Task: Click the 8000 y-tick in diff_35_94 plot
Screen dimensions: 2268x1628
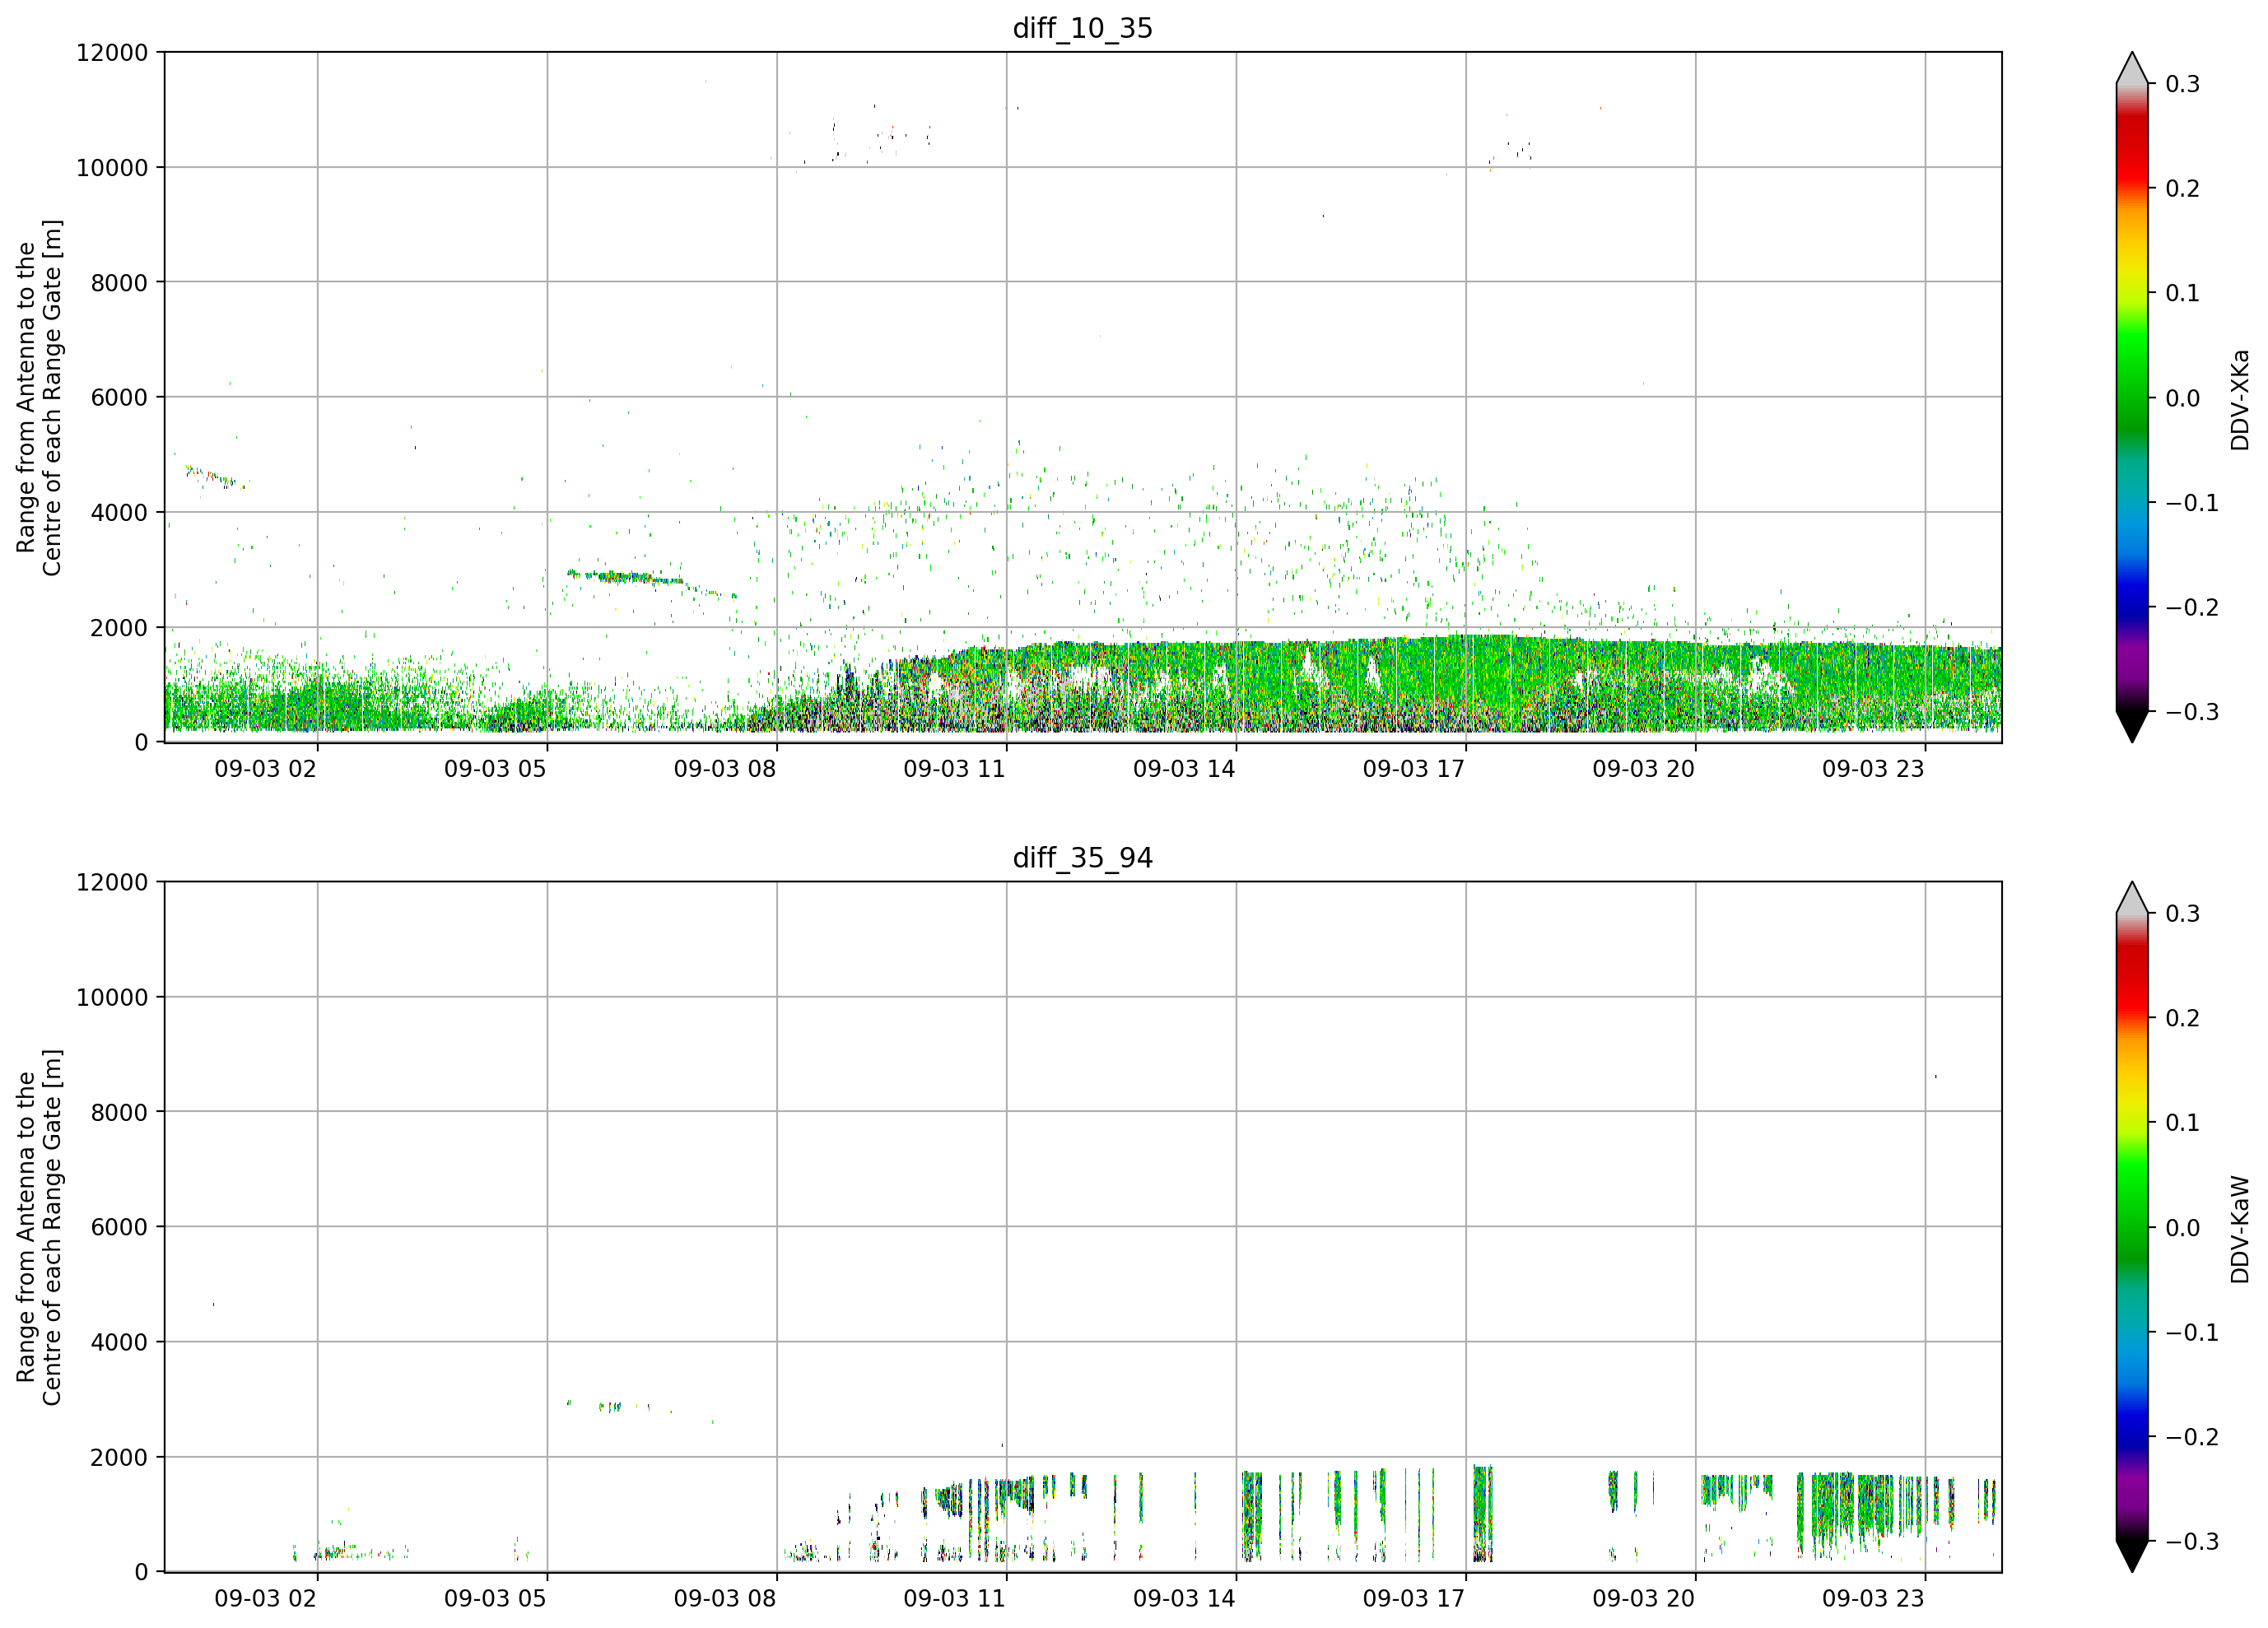Action: (119, 1113)
